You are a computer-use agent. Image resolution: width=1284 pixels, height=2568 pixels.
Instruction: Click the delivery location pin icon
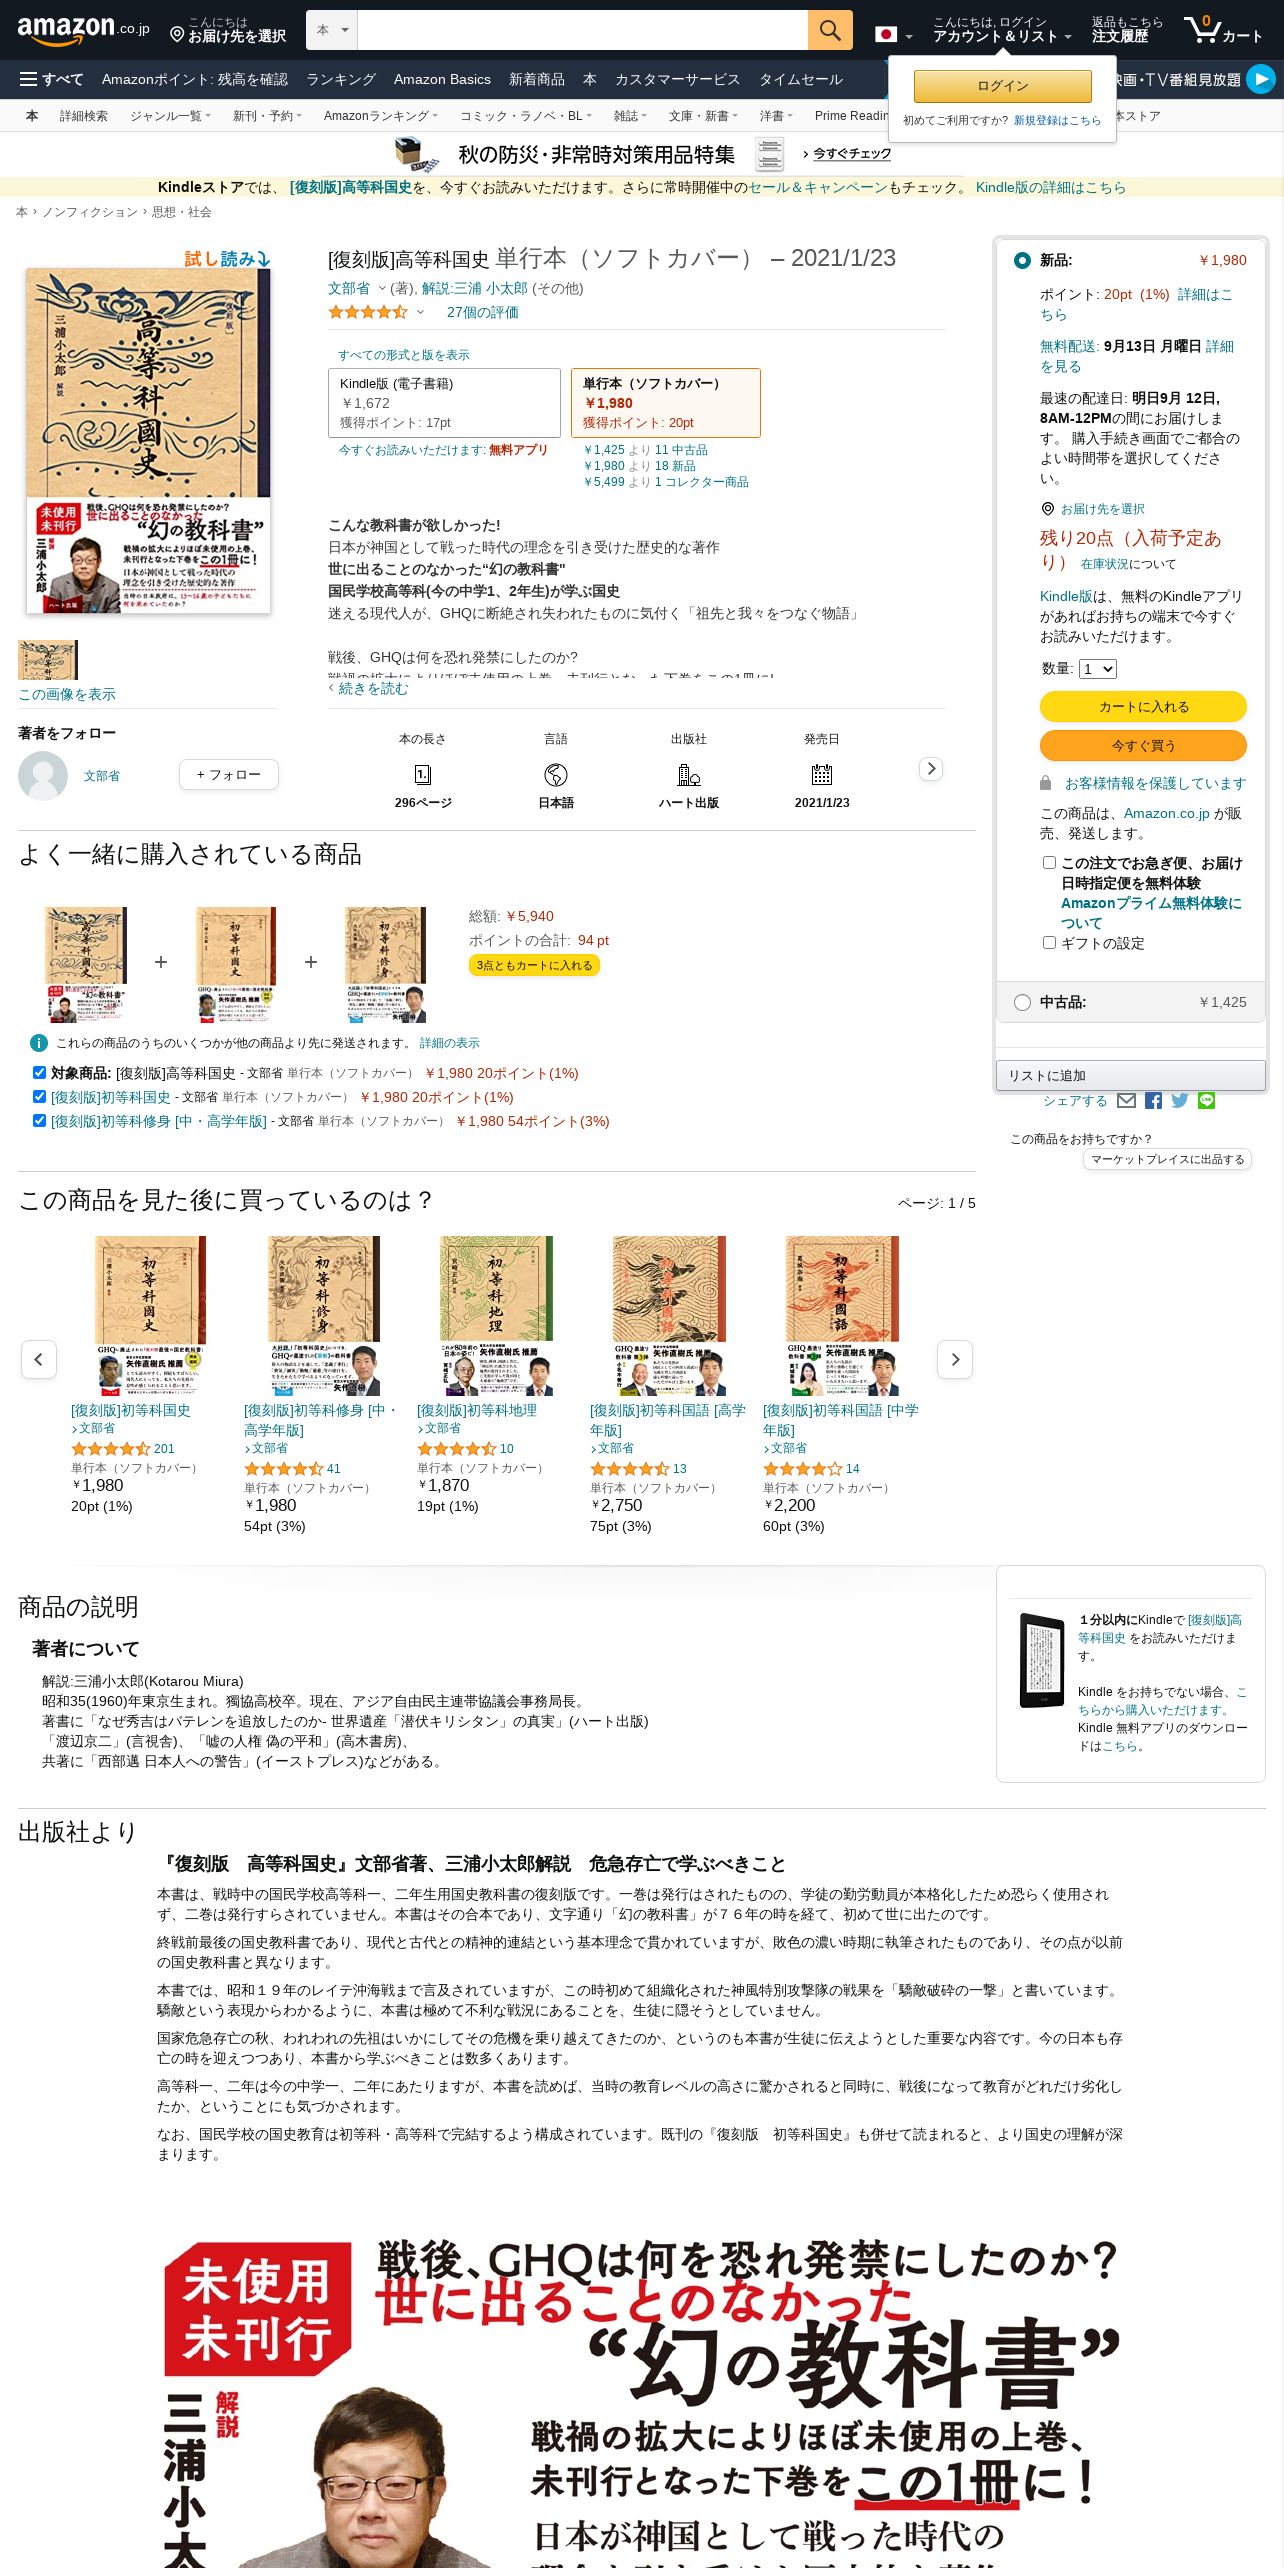177,35
